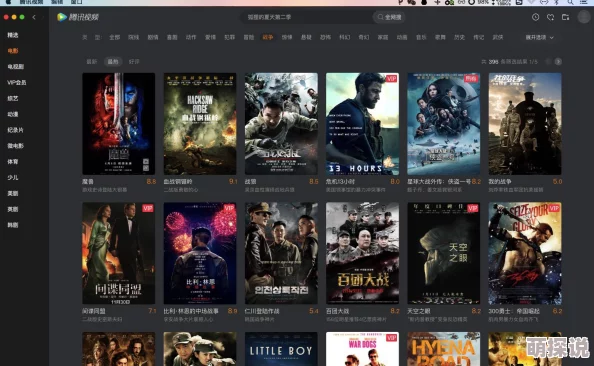Open VIP会员 in the sidebar
Screen dimensions: 594x366
click(x=16, y=82)
